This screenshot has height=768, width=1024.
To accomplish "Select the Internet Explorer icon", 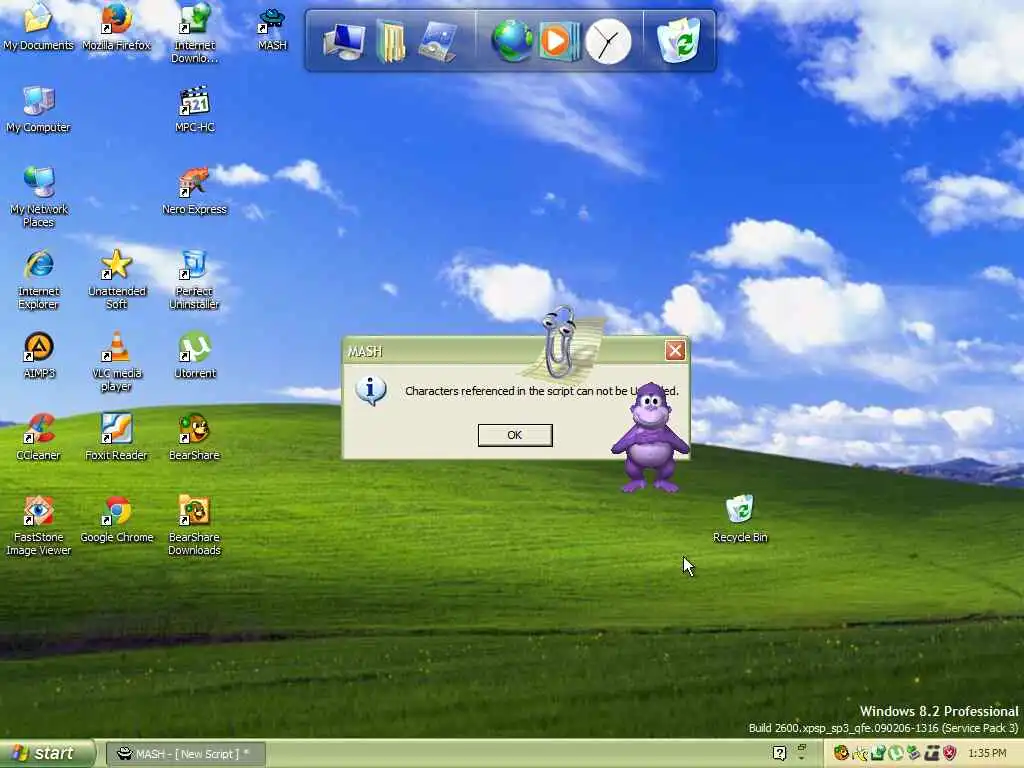I will [x=39, y=280].
